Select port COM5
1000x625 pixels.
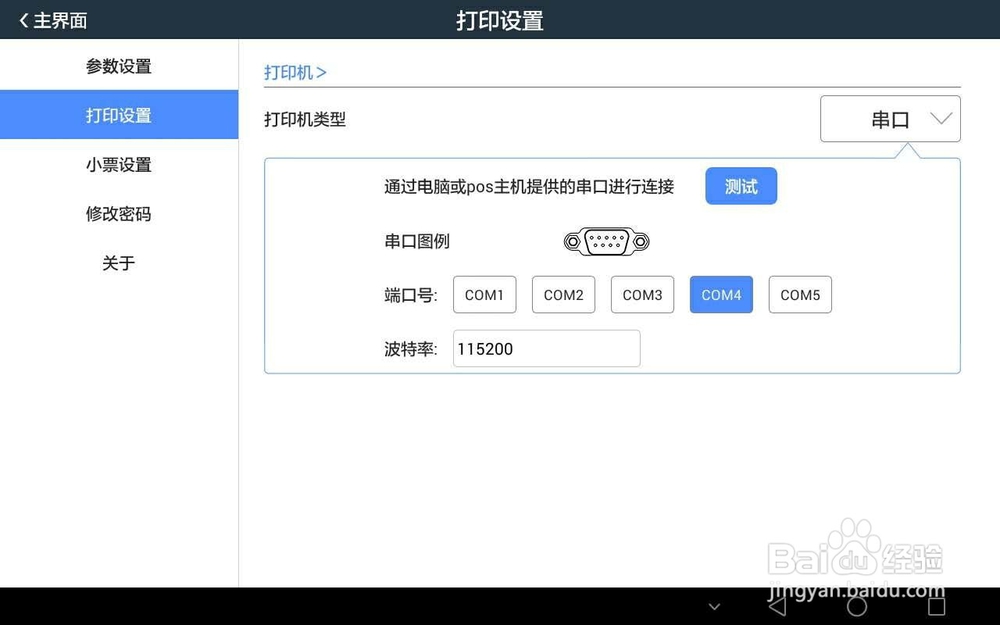coord(800,295)
